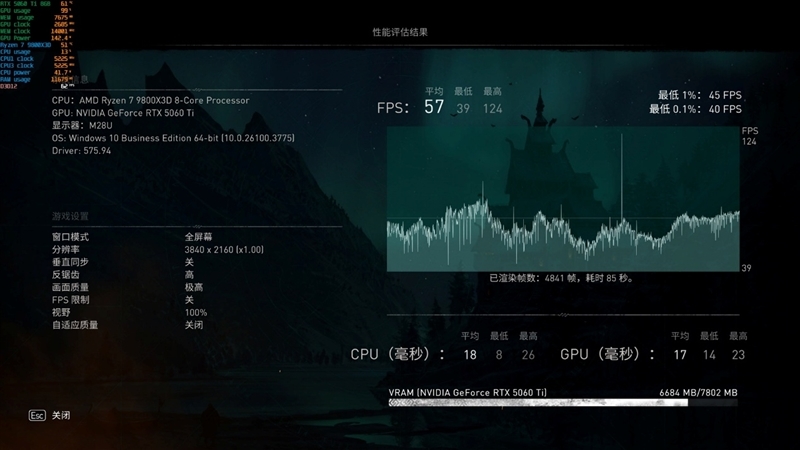Click the 已渲染帧数: 4841 帧 summary line
800x450 pixels.
[x=562, y=278]
